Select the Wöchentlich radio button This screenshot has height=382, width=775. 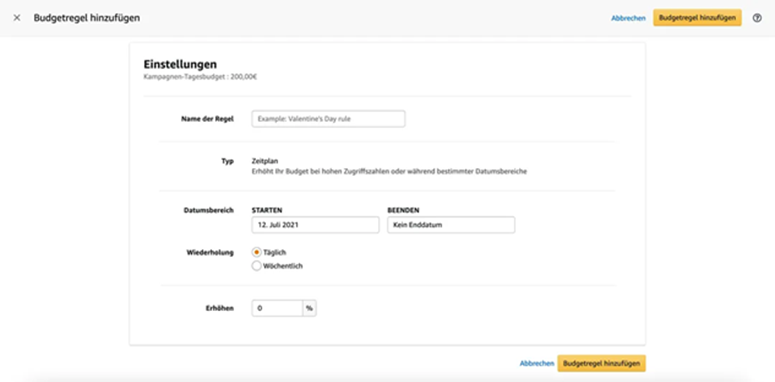click(x=257, y=266)
